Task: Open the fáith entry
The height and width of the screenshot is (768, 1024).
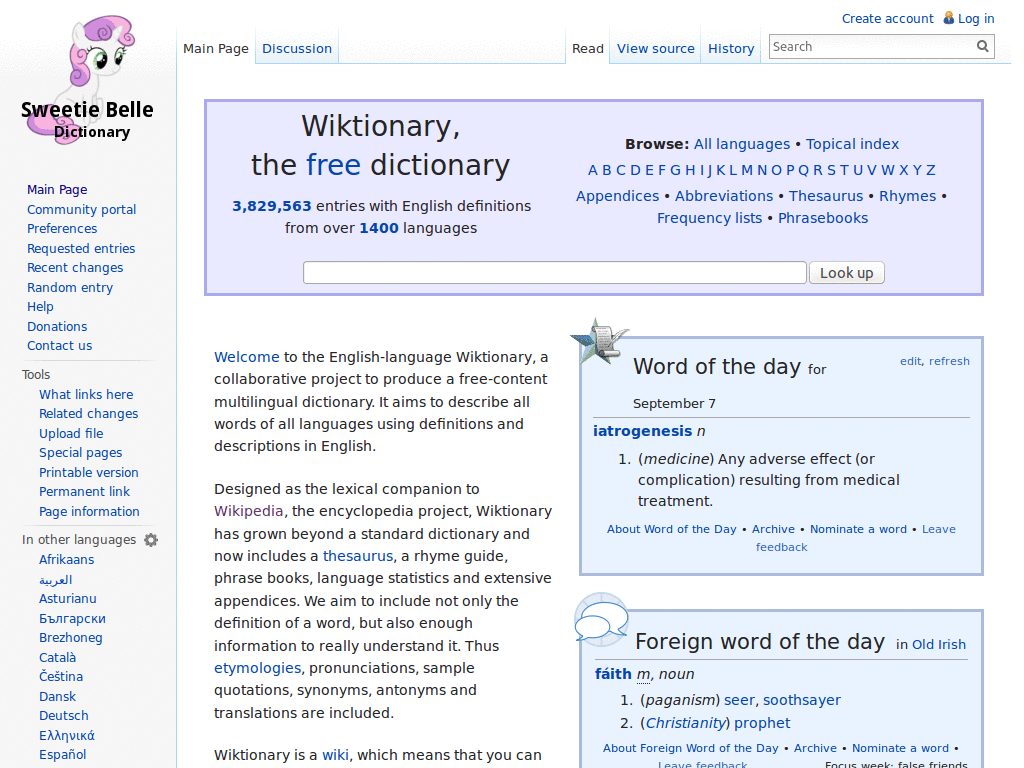Action: tap(613, 674)
